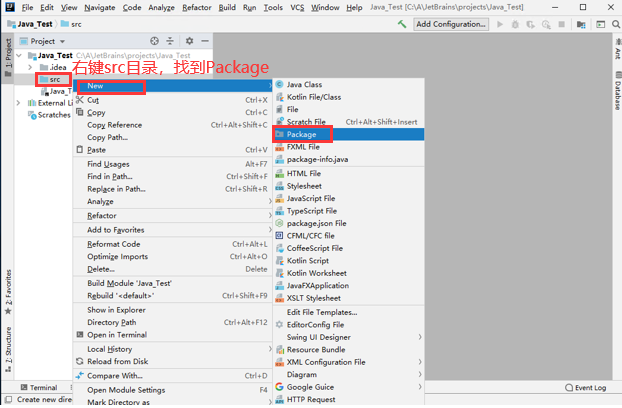Open the Terminal tool window
Image resolution: width=622 pixels, height=408 pixels.
click(x=39, y=388)
